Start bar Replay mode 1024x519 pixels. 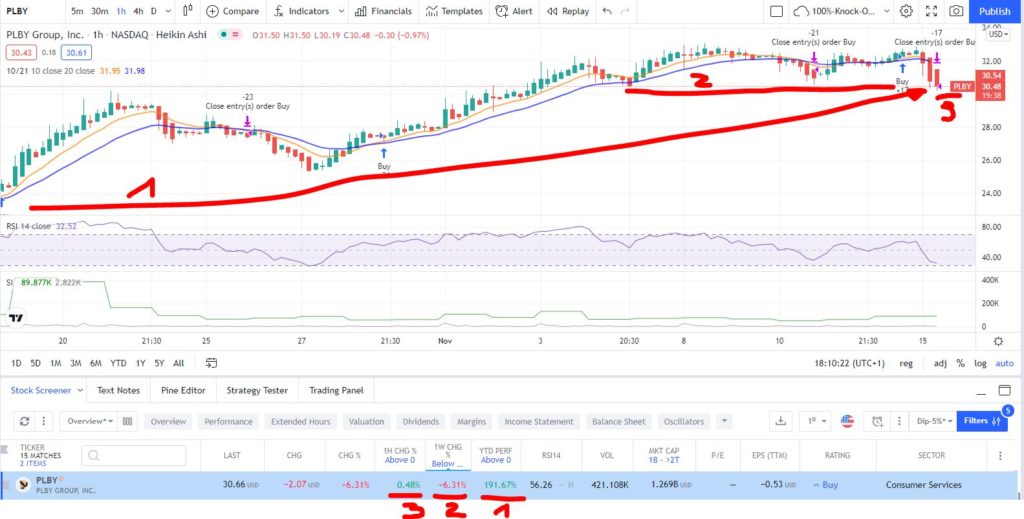(x=568, y=11)
